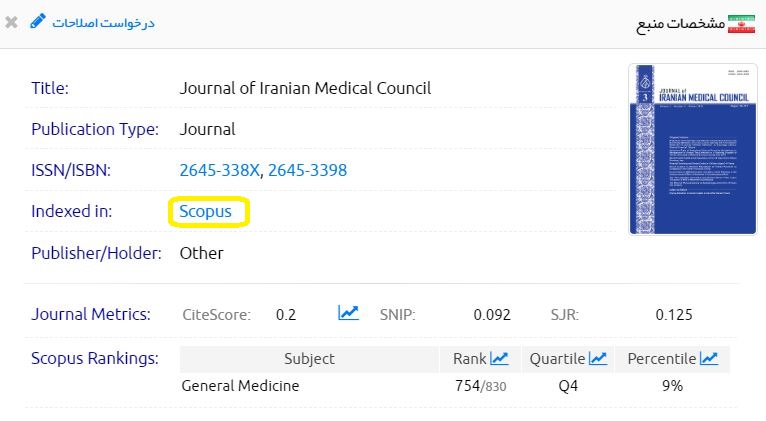
Task: Click the Iran flag icon
Action: [x=741, y=23]
